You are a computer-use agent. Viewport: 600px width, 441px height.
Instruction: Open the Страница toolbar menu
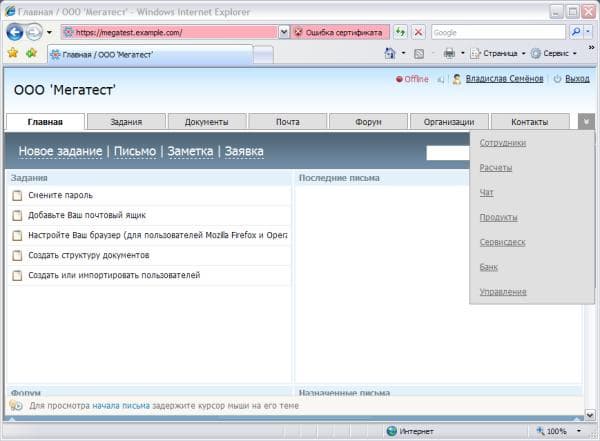(x=498, y=54)
